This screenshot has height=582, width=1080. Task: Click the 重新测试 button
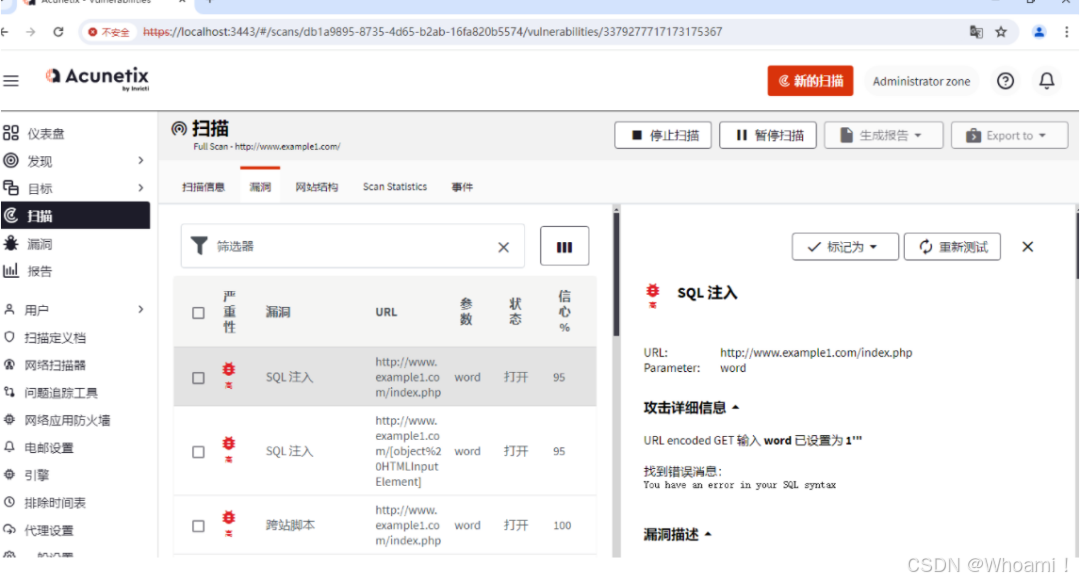[x=953, y=247]
